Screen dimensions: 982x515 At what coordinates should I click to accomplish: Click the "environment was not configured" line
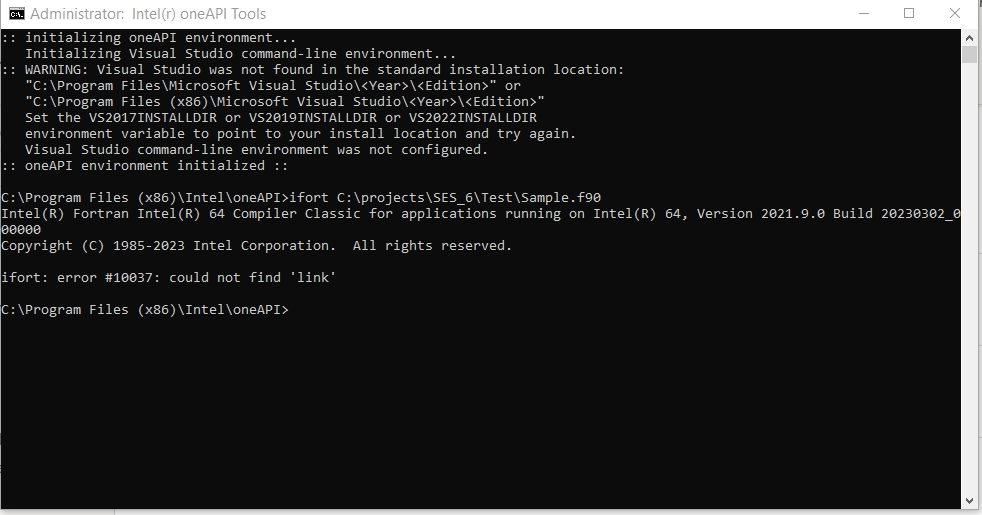click(256, 149)
